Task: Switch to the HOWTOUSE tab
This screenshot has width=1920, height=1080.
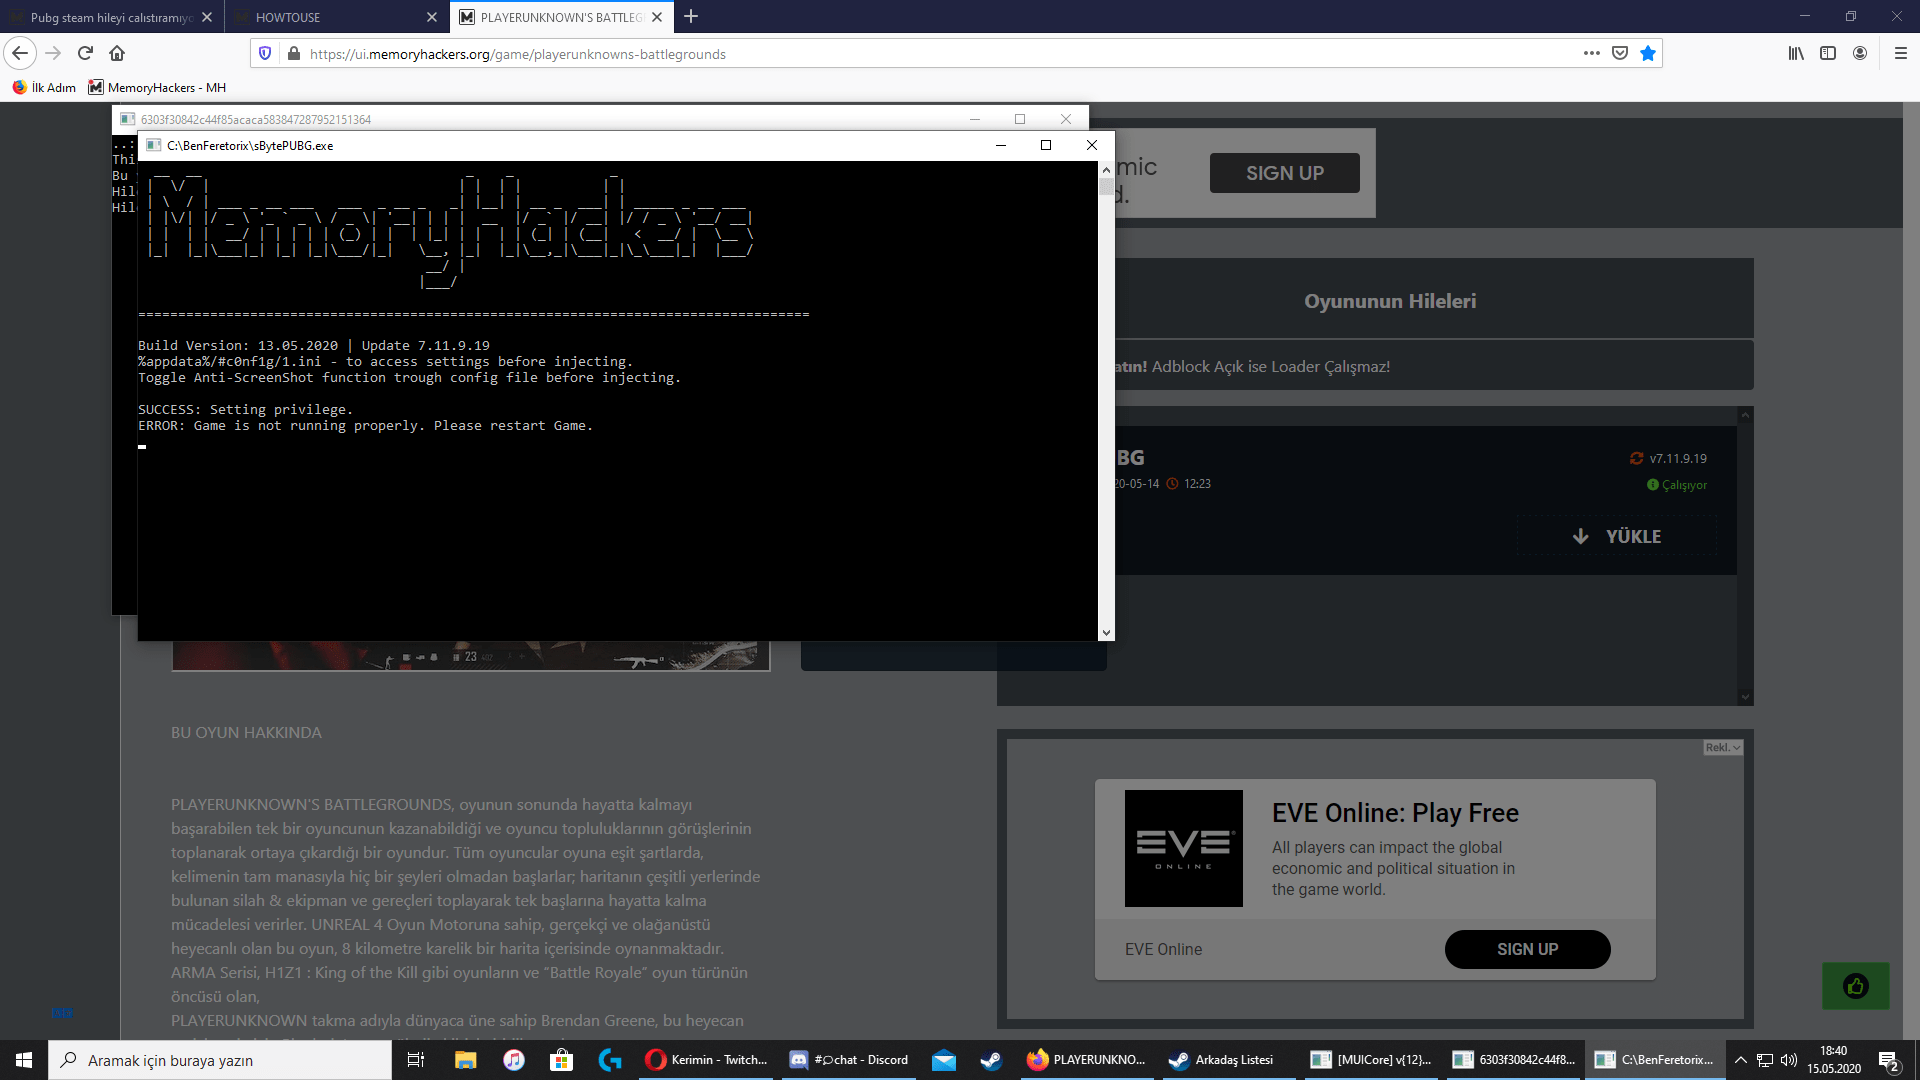Action: [336, 17]
